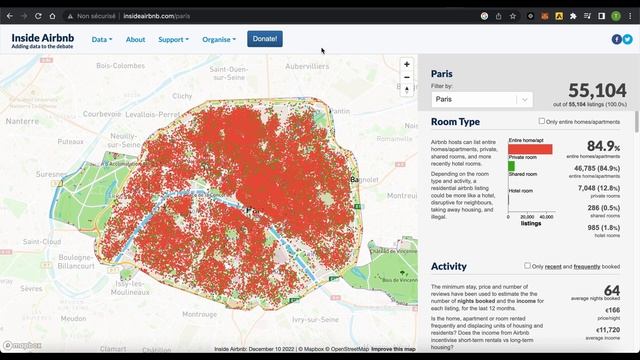Go back to the previous page
Image resolution: width=640 pixels, height=360 pixels.
(x=9, y=16)
